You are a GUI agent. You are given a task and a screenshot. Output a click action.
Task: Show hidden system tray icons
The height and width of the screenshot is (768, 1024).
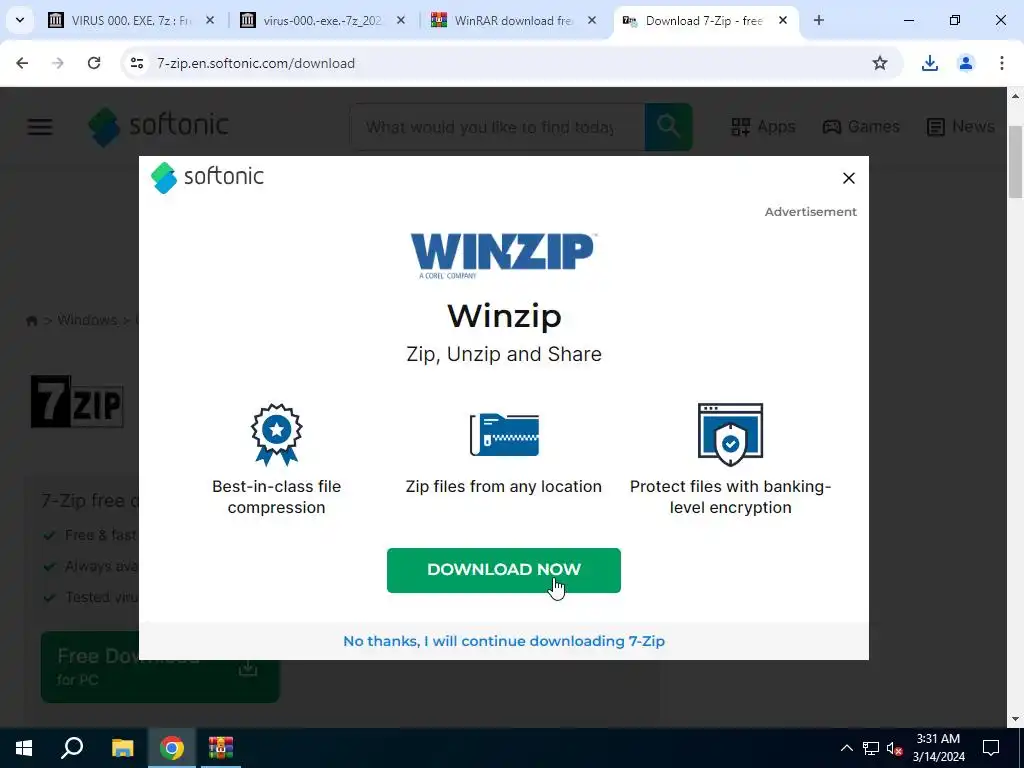coord(846,748)
